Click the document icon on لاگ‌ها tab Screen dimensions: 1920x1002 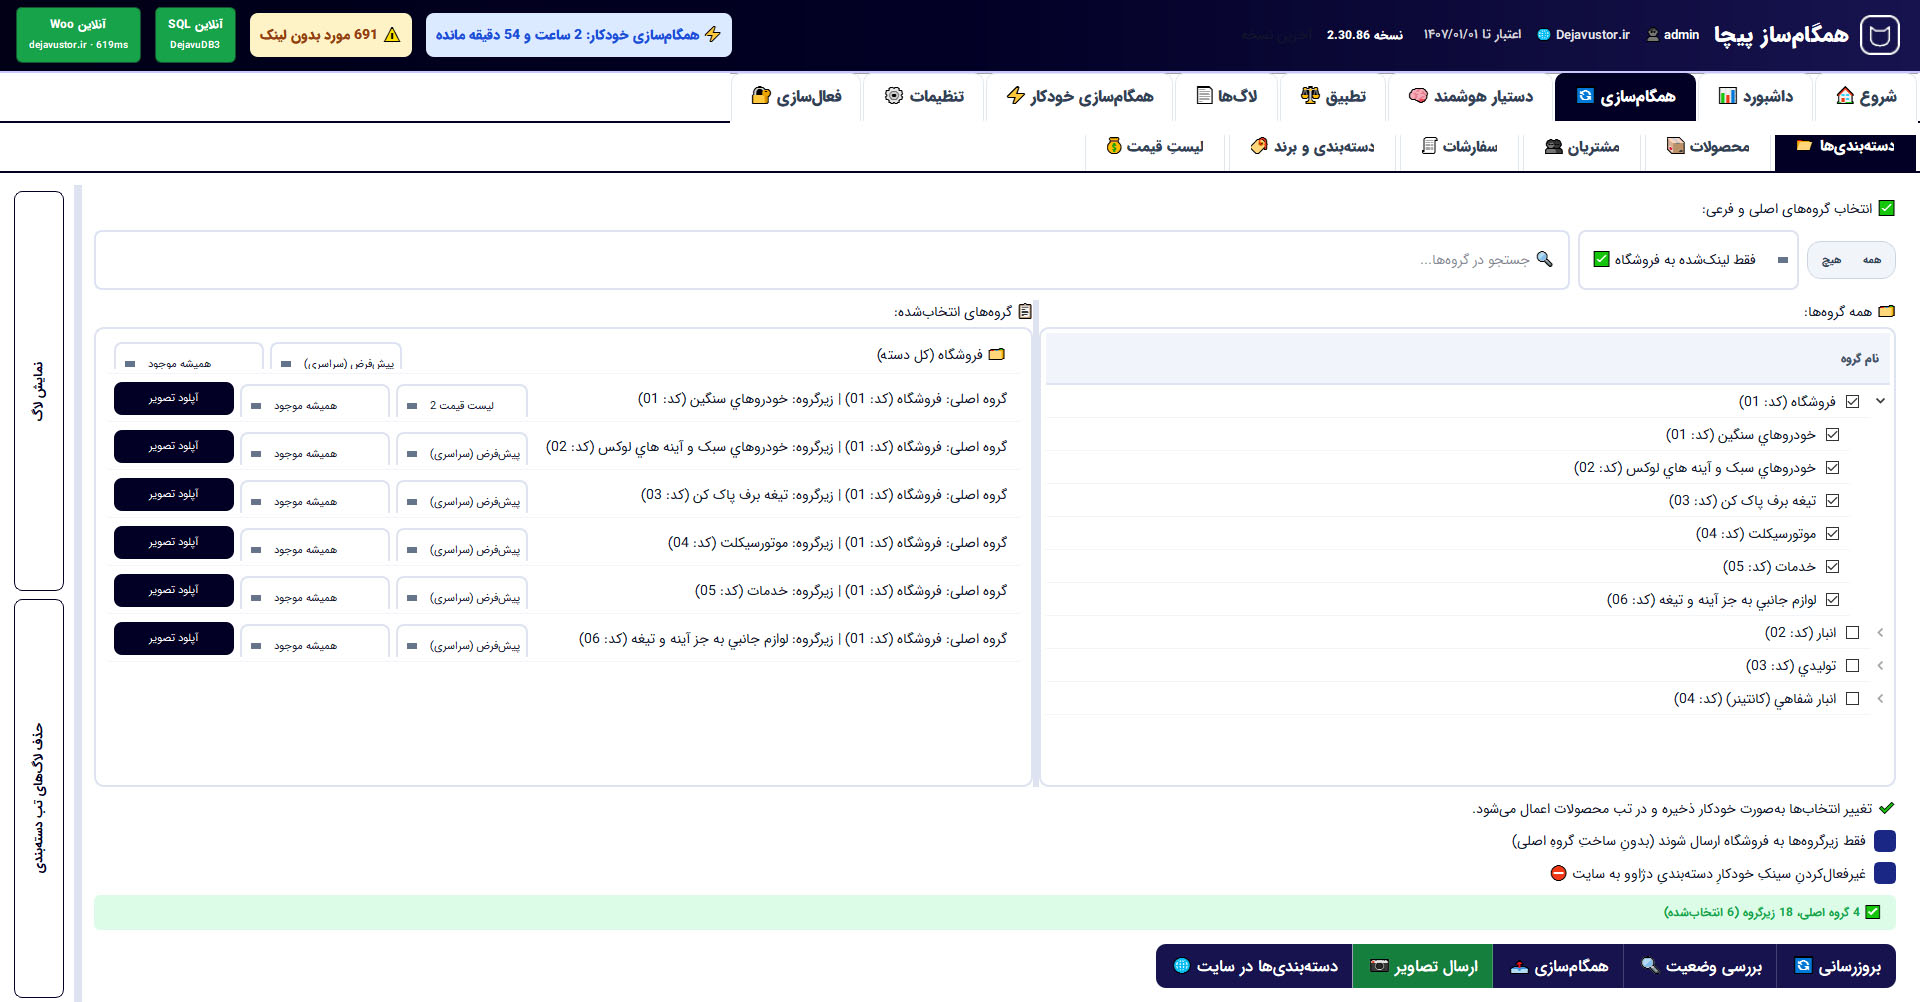click(1205, 96)
